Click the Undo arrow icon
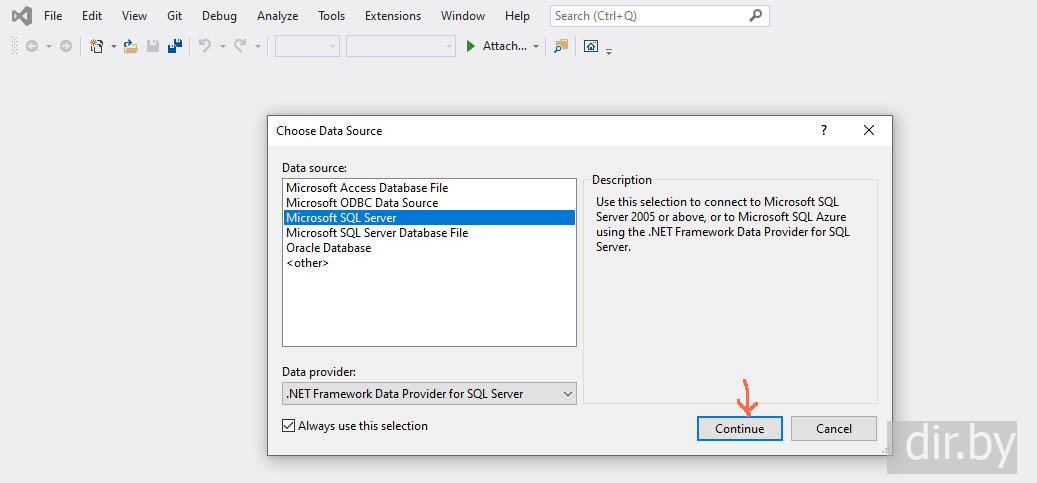This screenshot has height=483, width=1037. (x=205, y=46)
